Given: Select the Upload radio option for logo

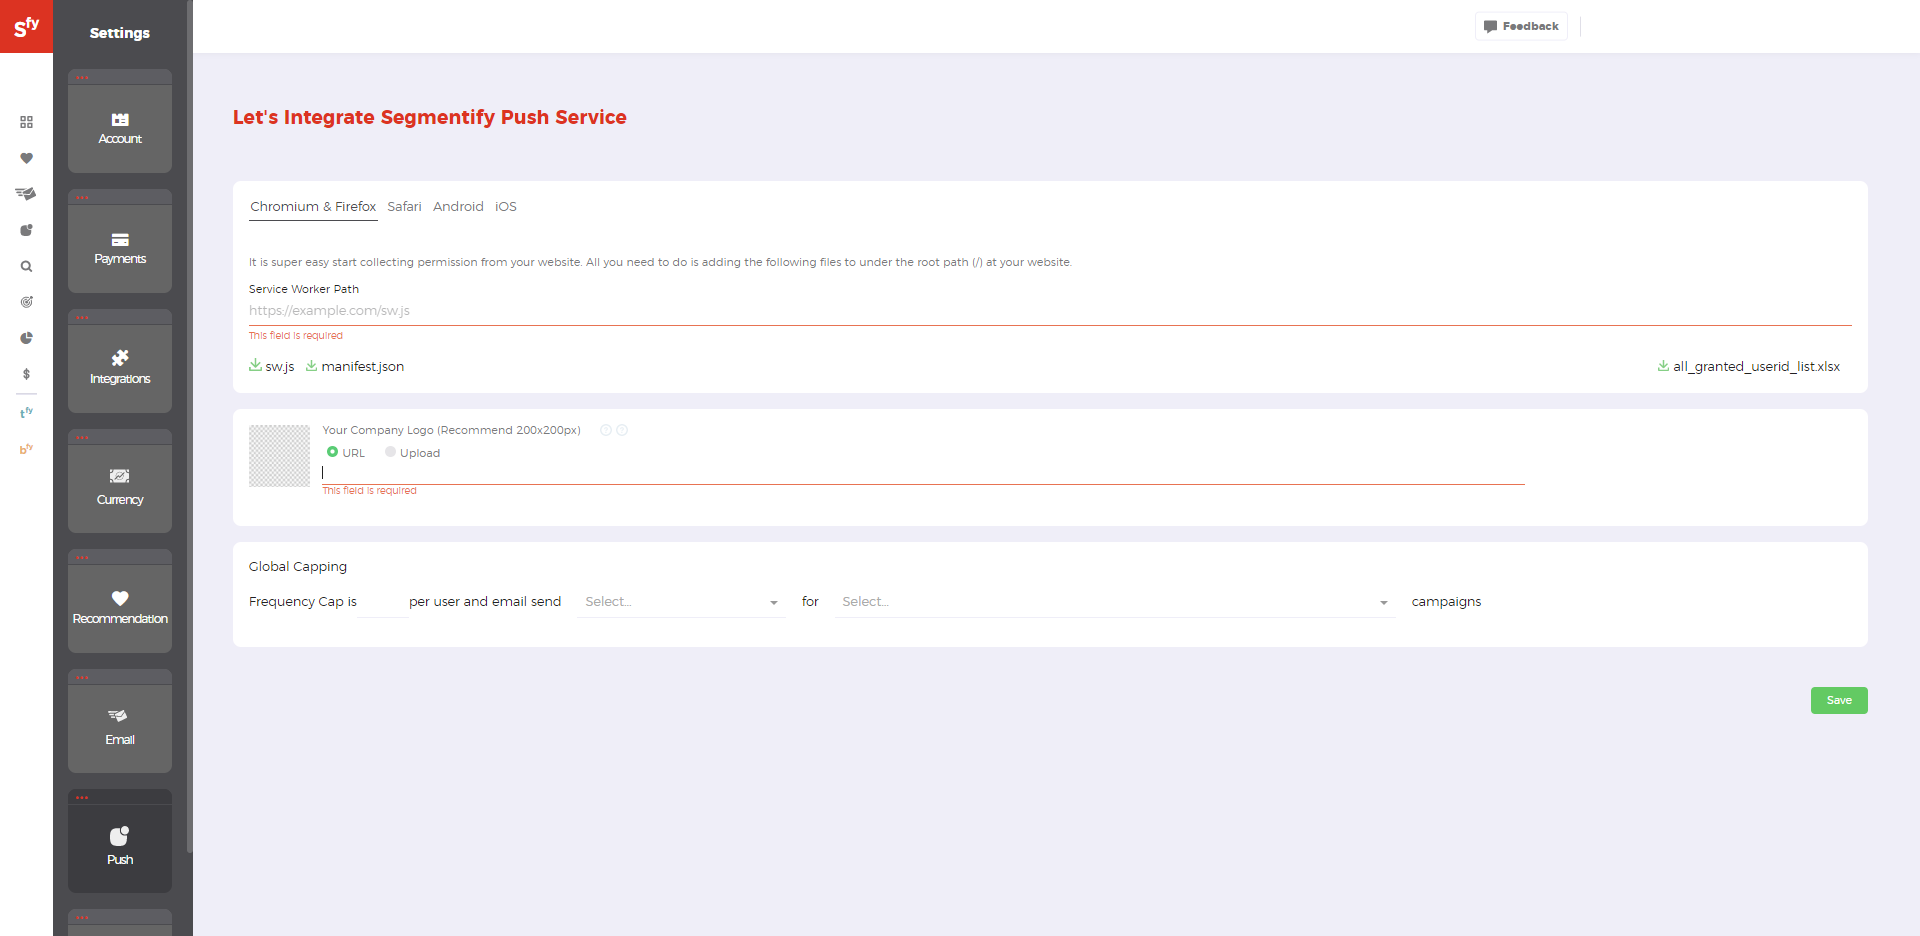Looking at the screenshot, I should click(390, 452).
